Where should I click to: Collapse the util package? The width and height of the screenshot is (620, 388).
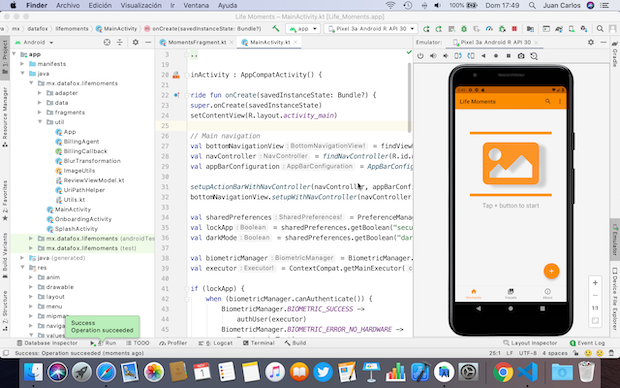40,122
